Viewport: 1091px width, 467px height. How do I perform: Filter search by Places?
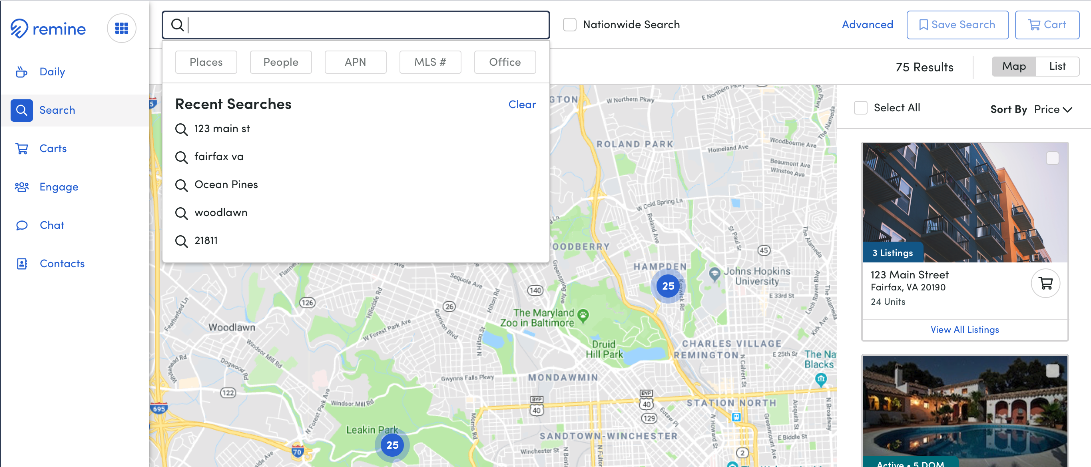(x=206, y=62)
